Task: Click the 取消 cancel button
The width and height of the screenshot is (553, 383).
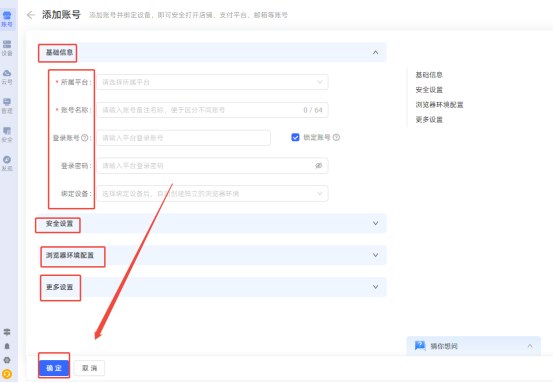Action: pos(90,368)
